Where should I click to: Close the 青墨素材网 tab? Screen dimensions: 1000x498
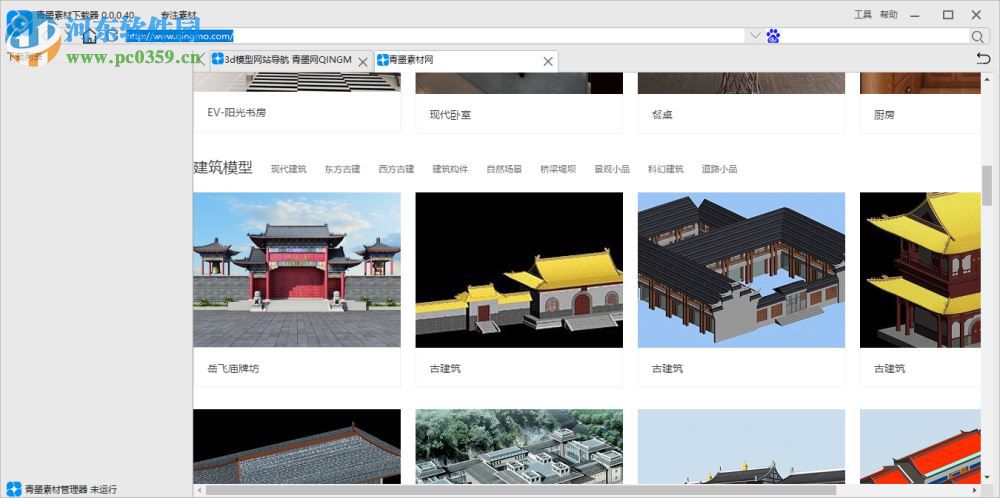pyautogui.click(x=547, y=61)
